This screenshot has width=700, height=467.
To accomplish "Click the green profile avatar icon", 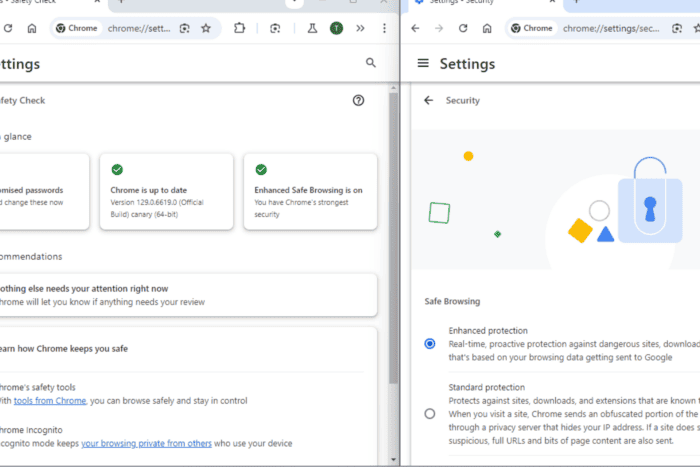I will (x=336, y=28).
